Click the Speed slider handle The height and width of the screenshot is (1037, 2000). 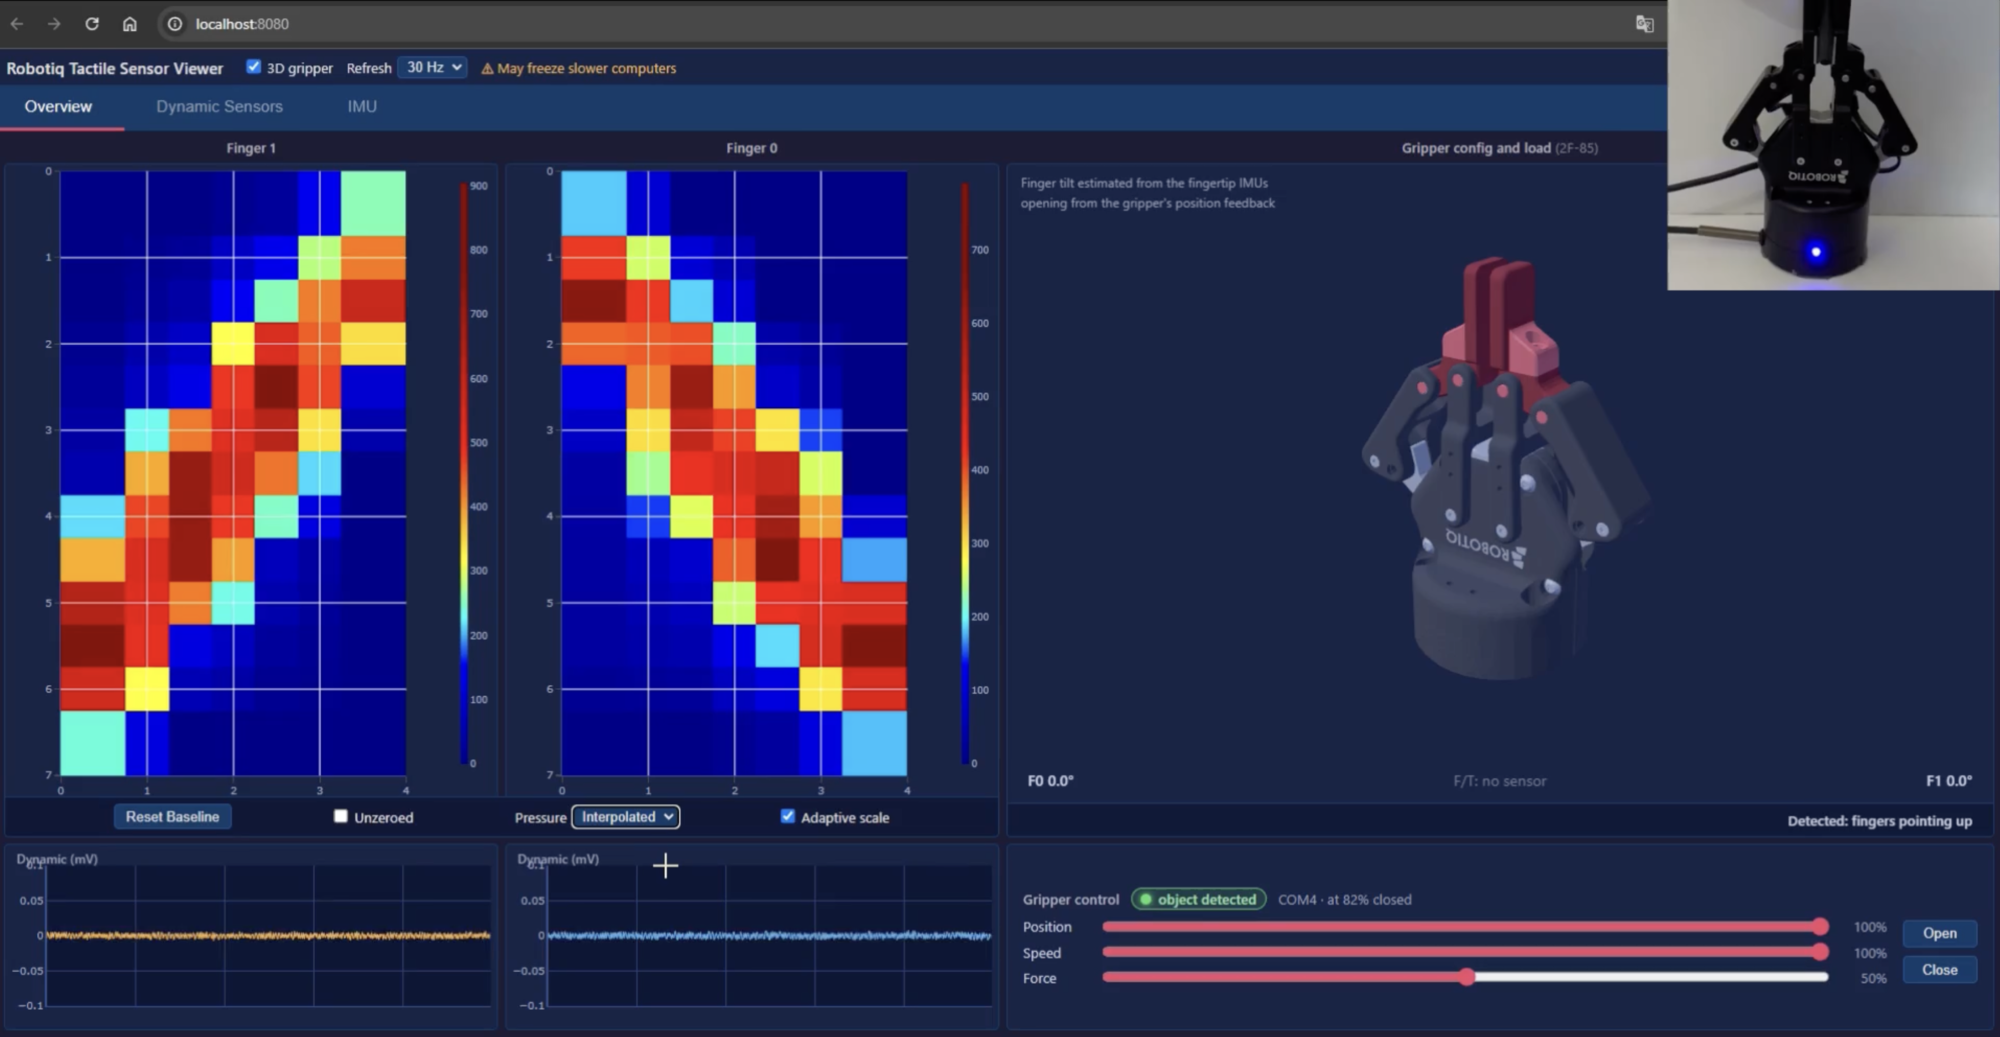pyautogui.click(x=1820, y=952)
